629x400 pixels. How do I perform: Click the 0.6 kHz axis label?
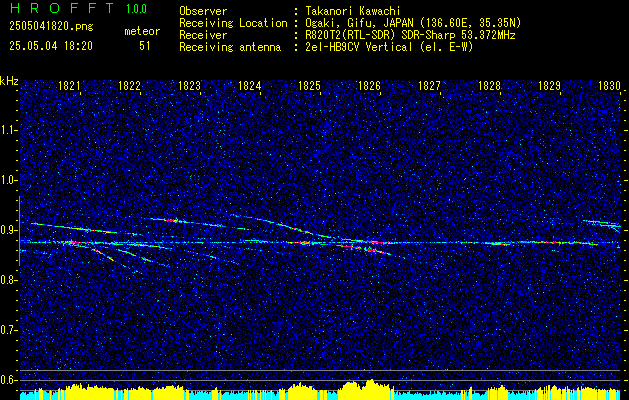[x=9, y=380]
